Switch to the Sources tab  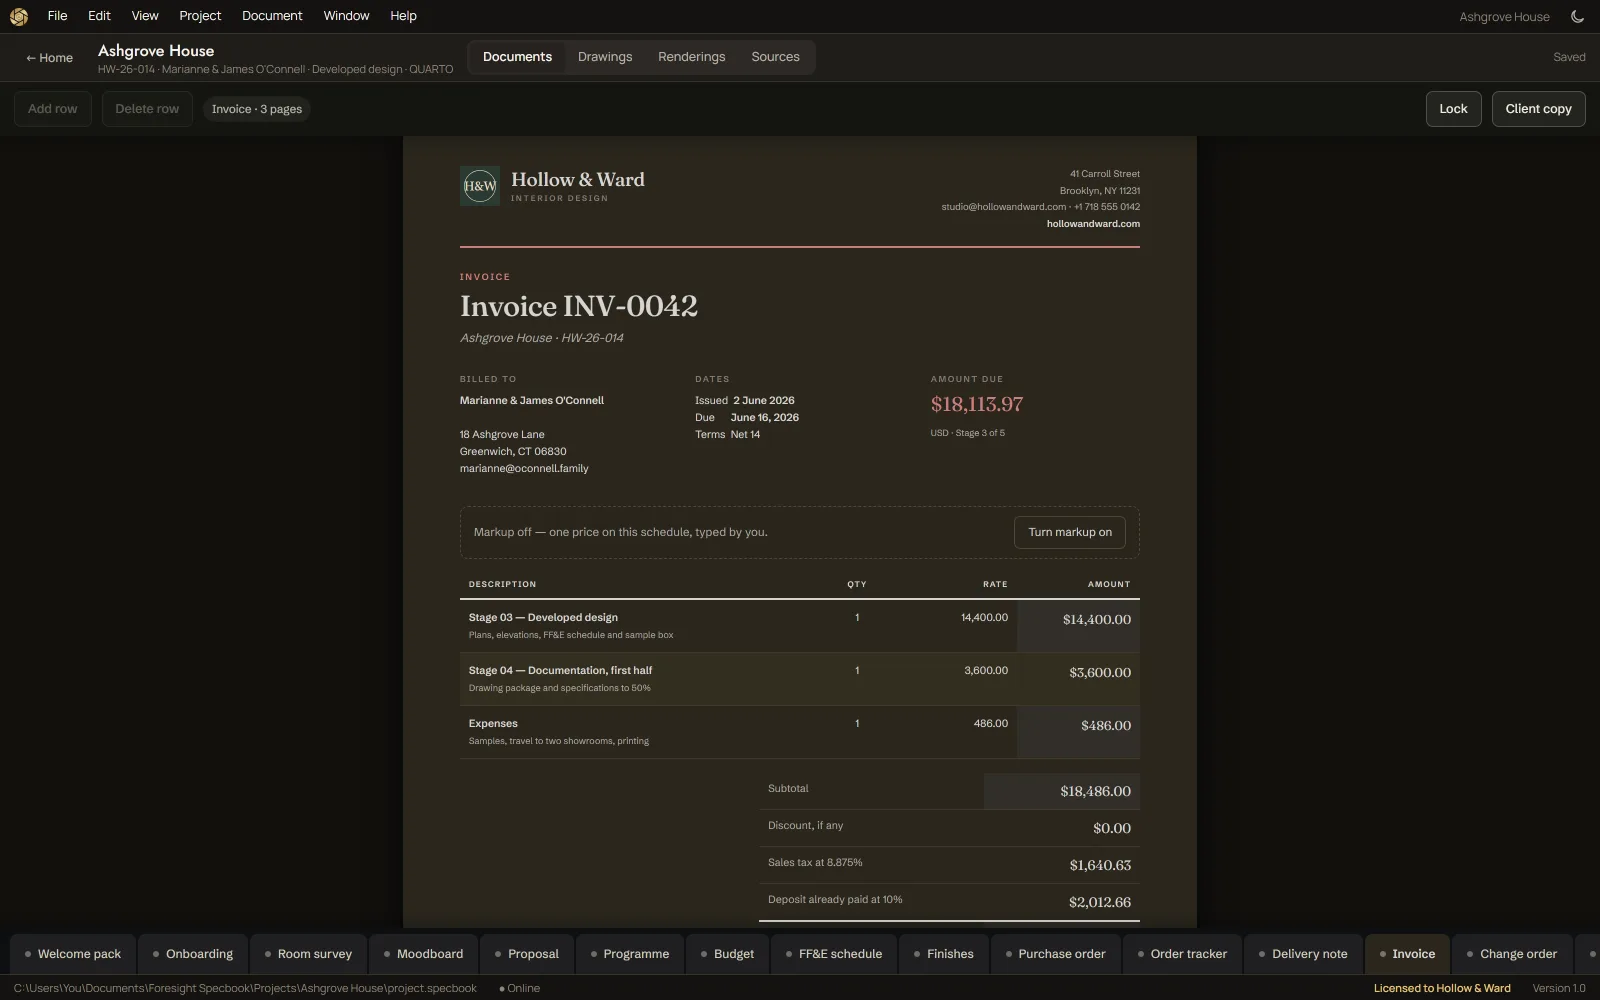click(x=776, y=57)
